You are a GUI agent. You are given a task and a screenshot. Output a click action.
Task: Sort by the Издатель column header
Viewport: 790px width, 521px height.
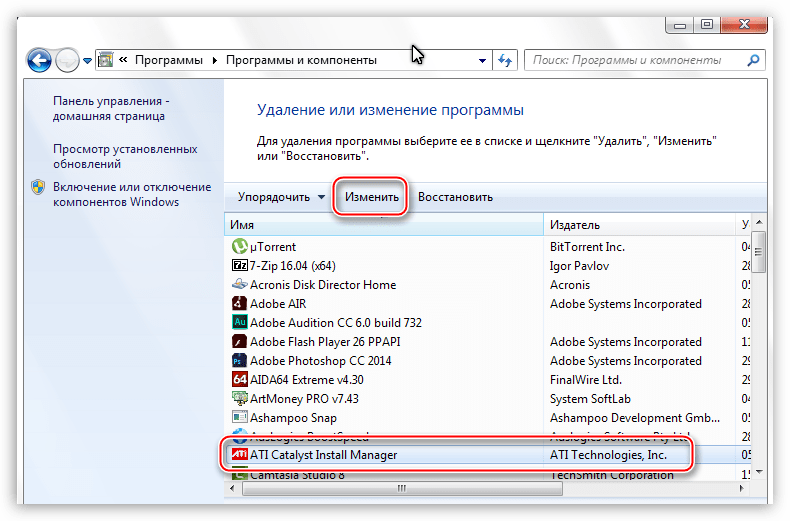coord(640,225)
